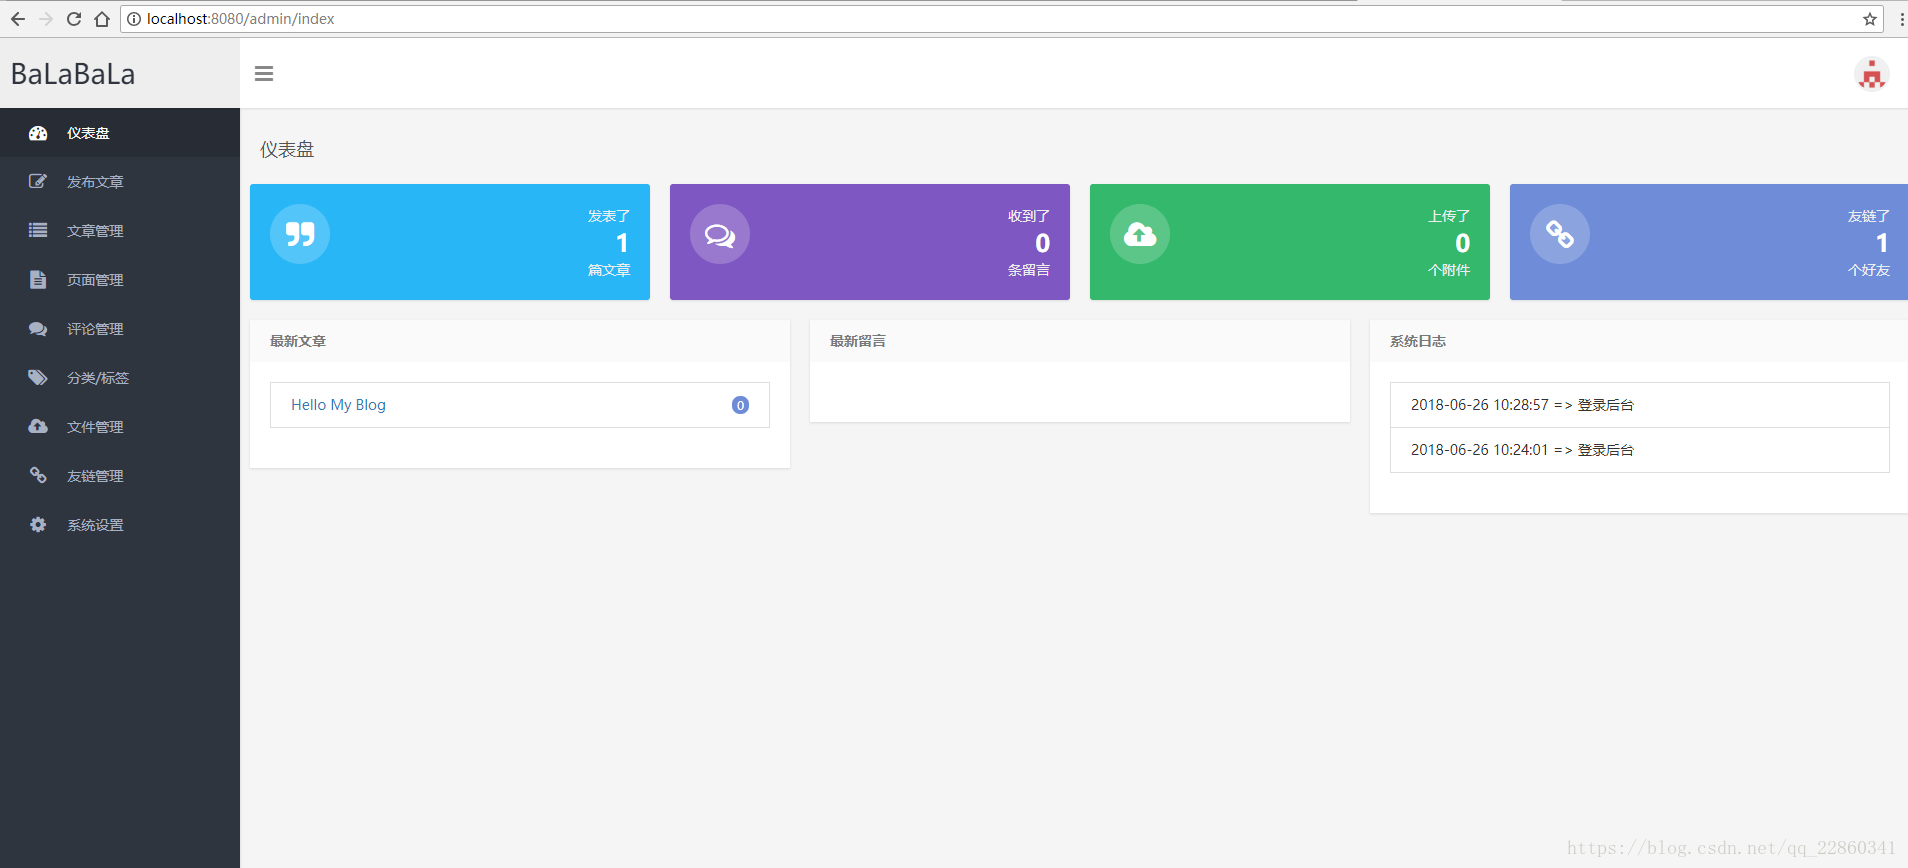Click the link icon on the friends card
Screen dimensions: 1908x868
[x=1560, y=234]
